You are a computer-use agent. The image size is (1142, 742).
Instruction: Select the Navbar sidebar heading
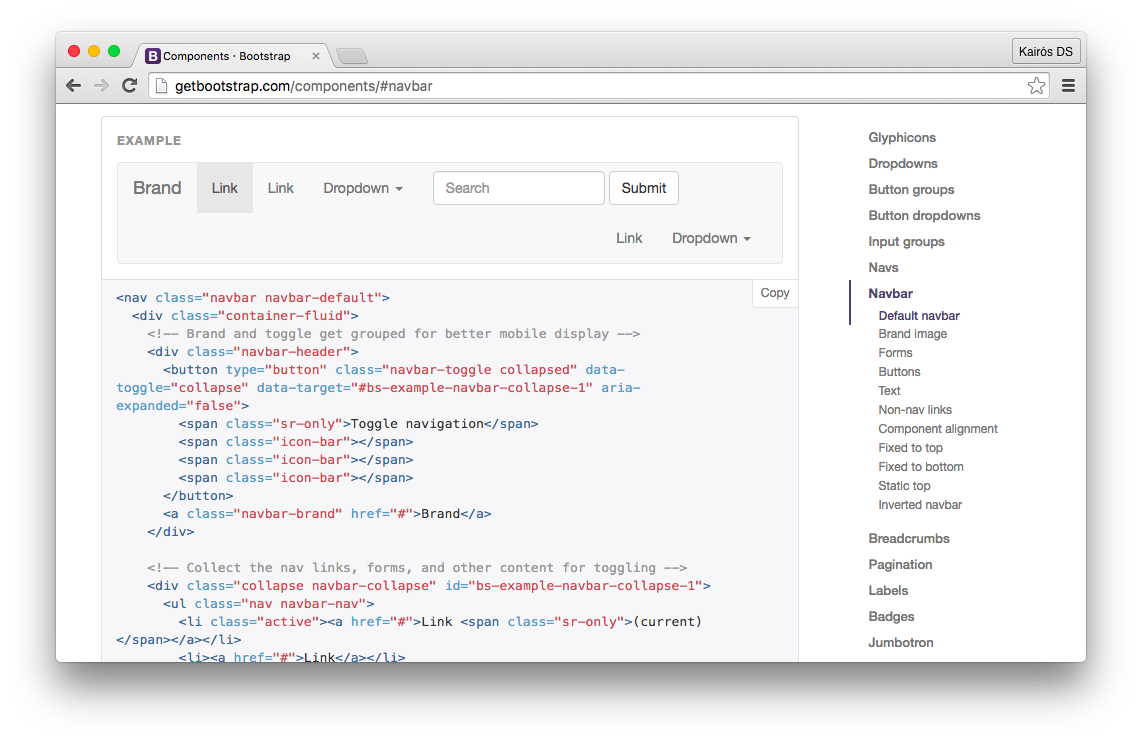click(x=890, y=293)
